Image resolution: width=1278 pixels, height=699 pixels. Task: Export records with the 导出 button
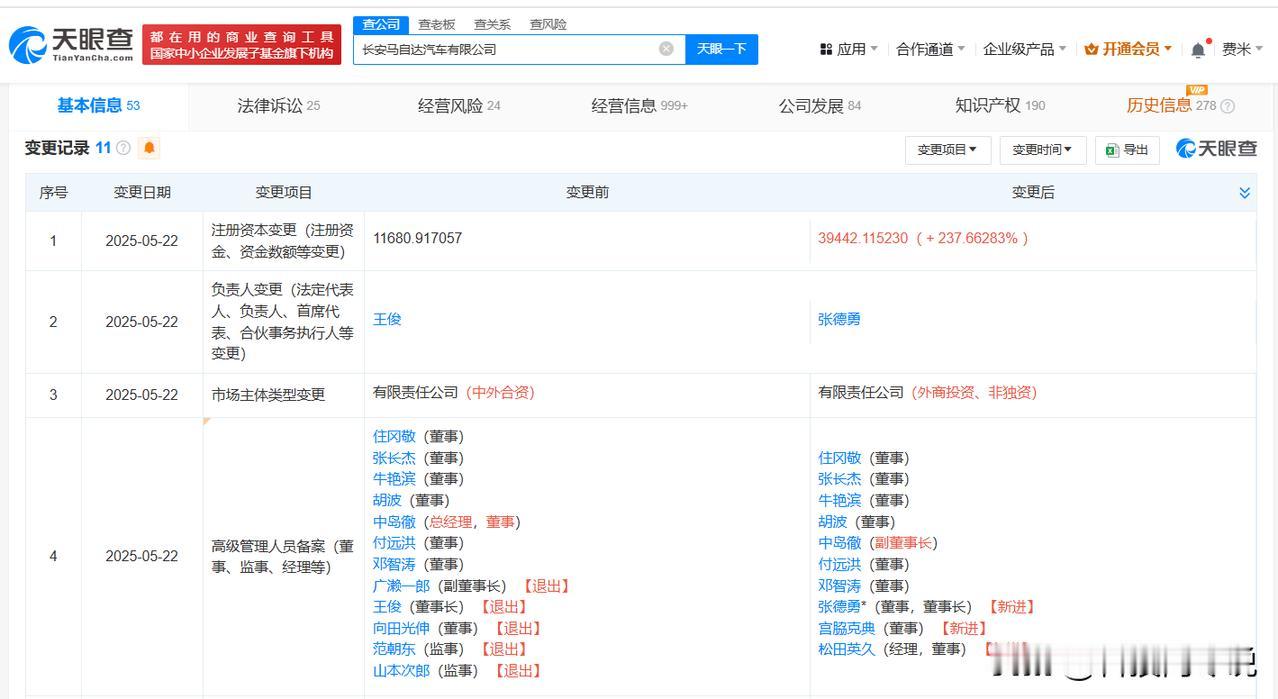click(x=1127, y=150)
